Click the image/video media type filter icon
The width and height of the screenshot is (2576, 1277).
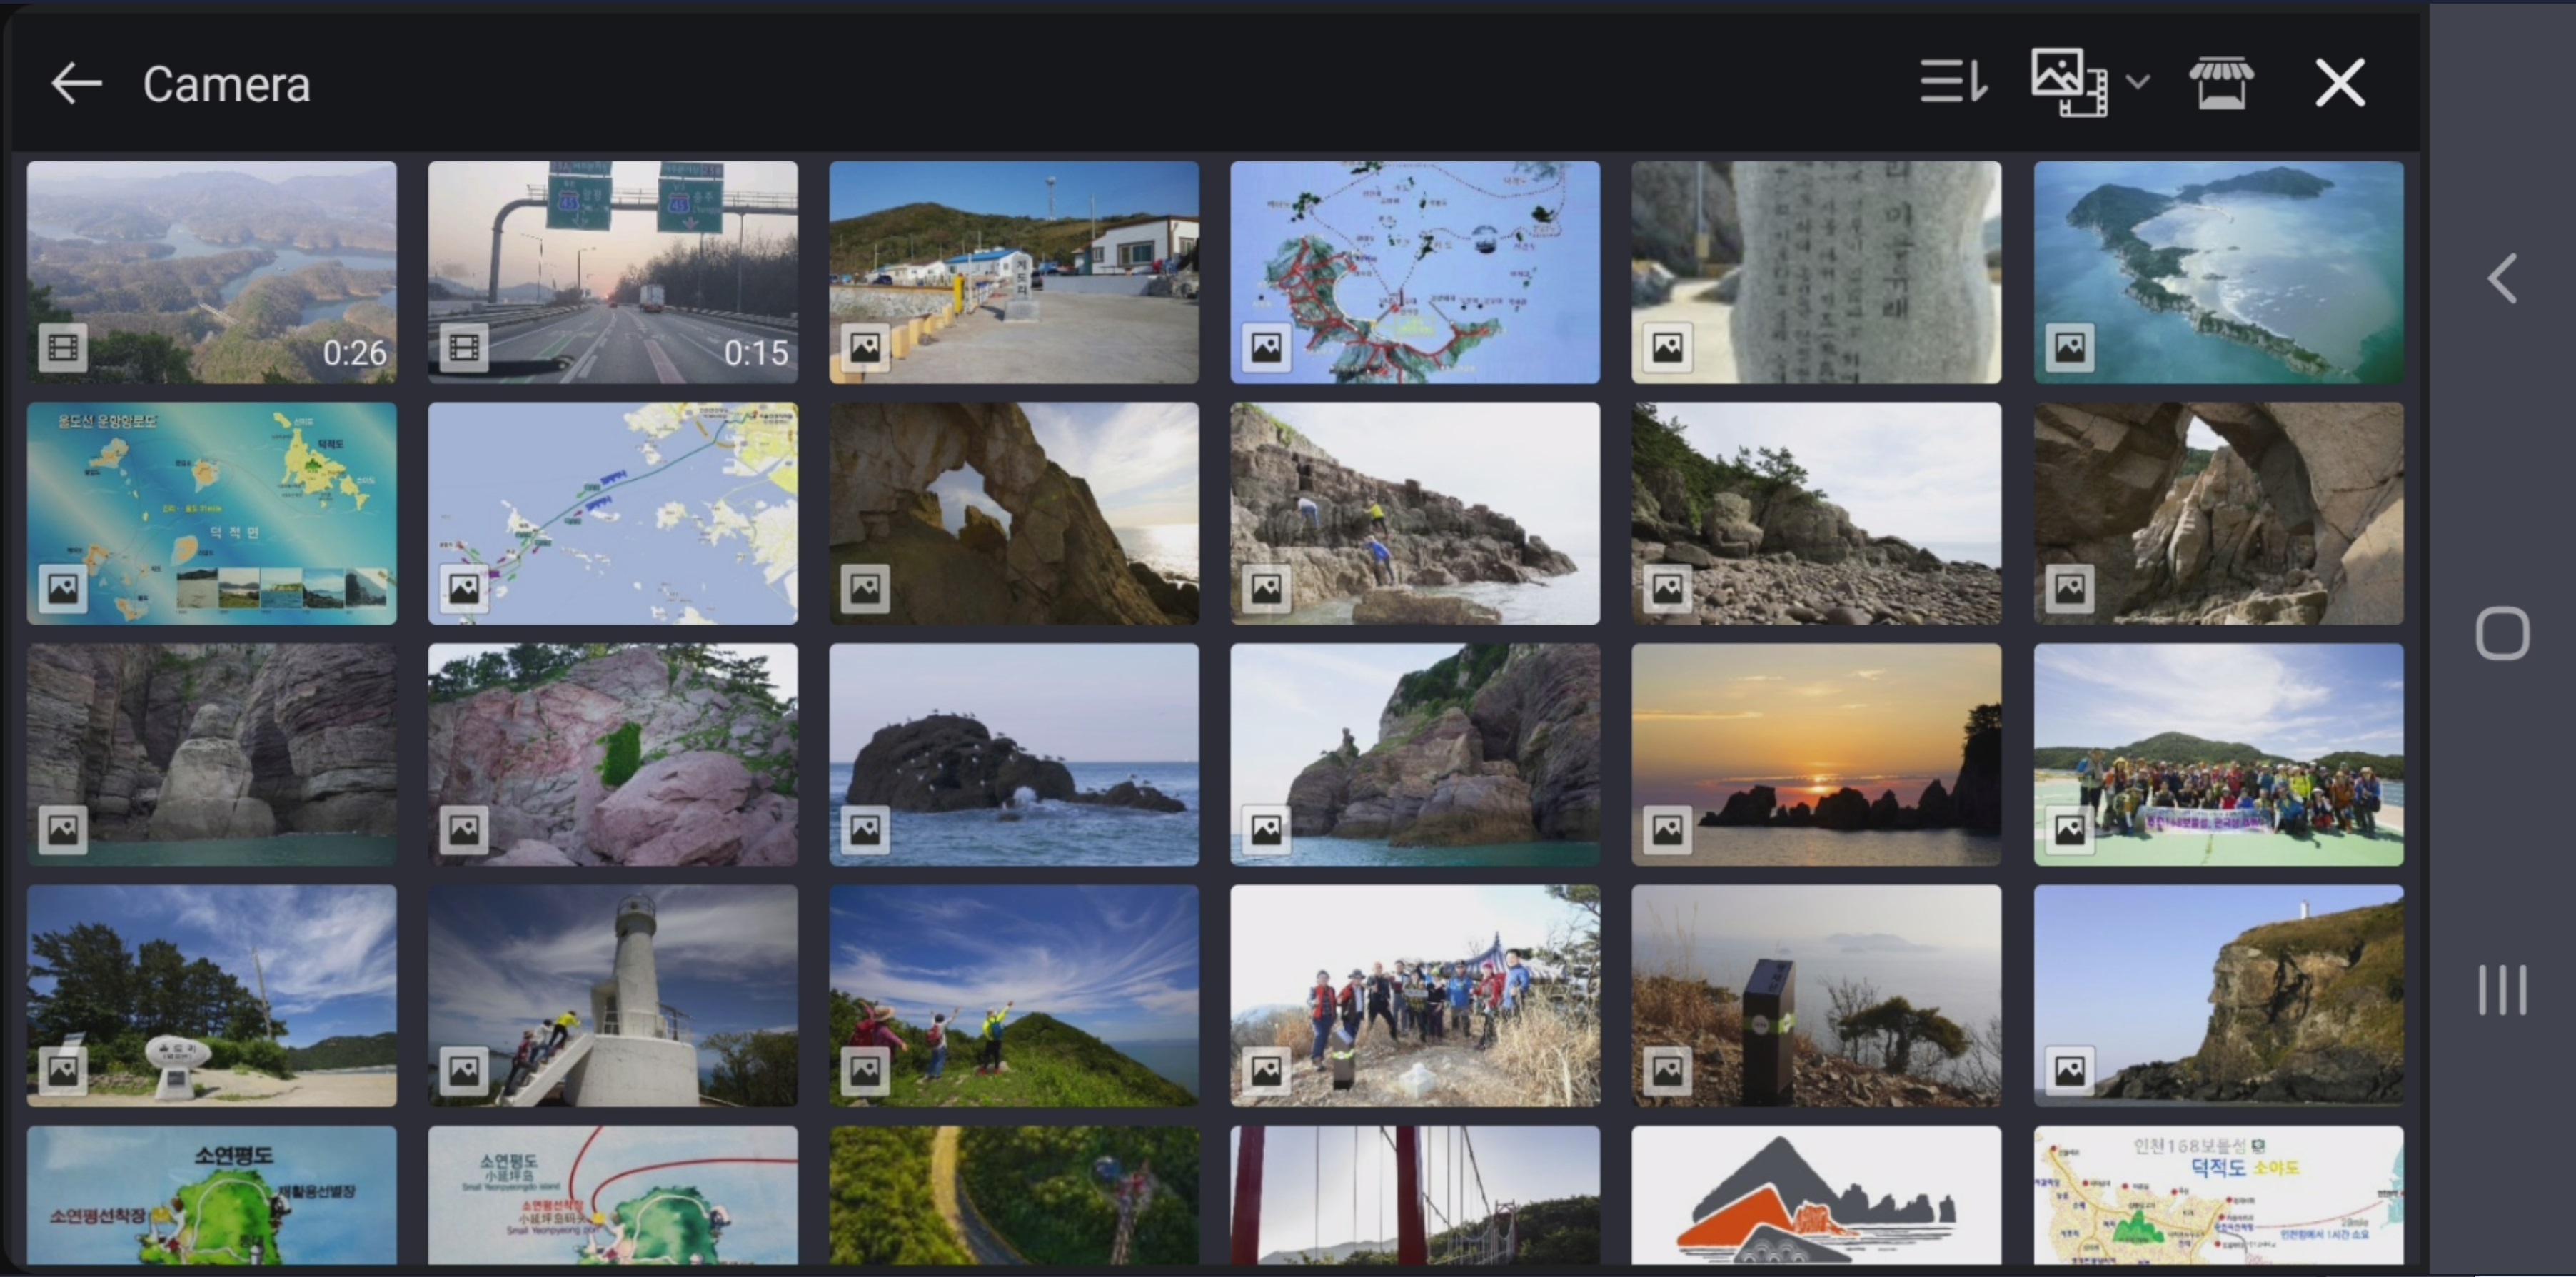pyautogui.click(x=2069, y=81)
